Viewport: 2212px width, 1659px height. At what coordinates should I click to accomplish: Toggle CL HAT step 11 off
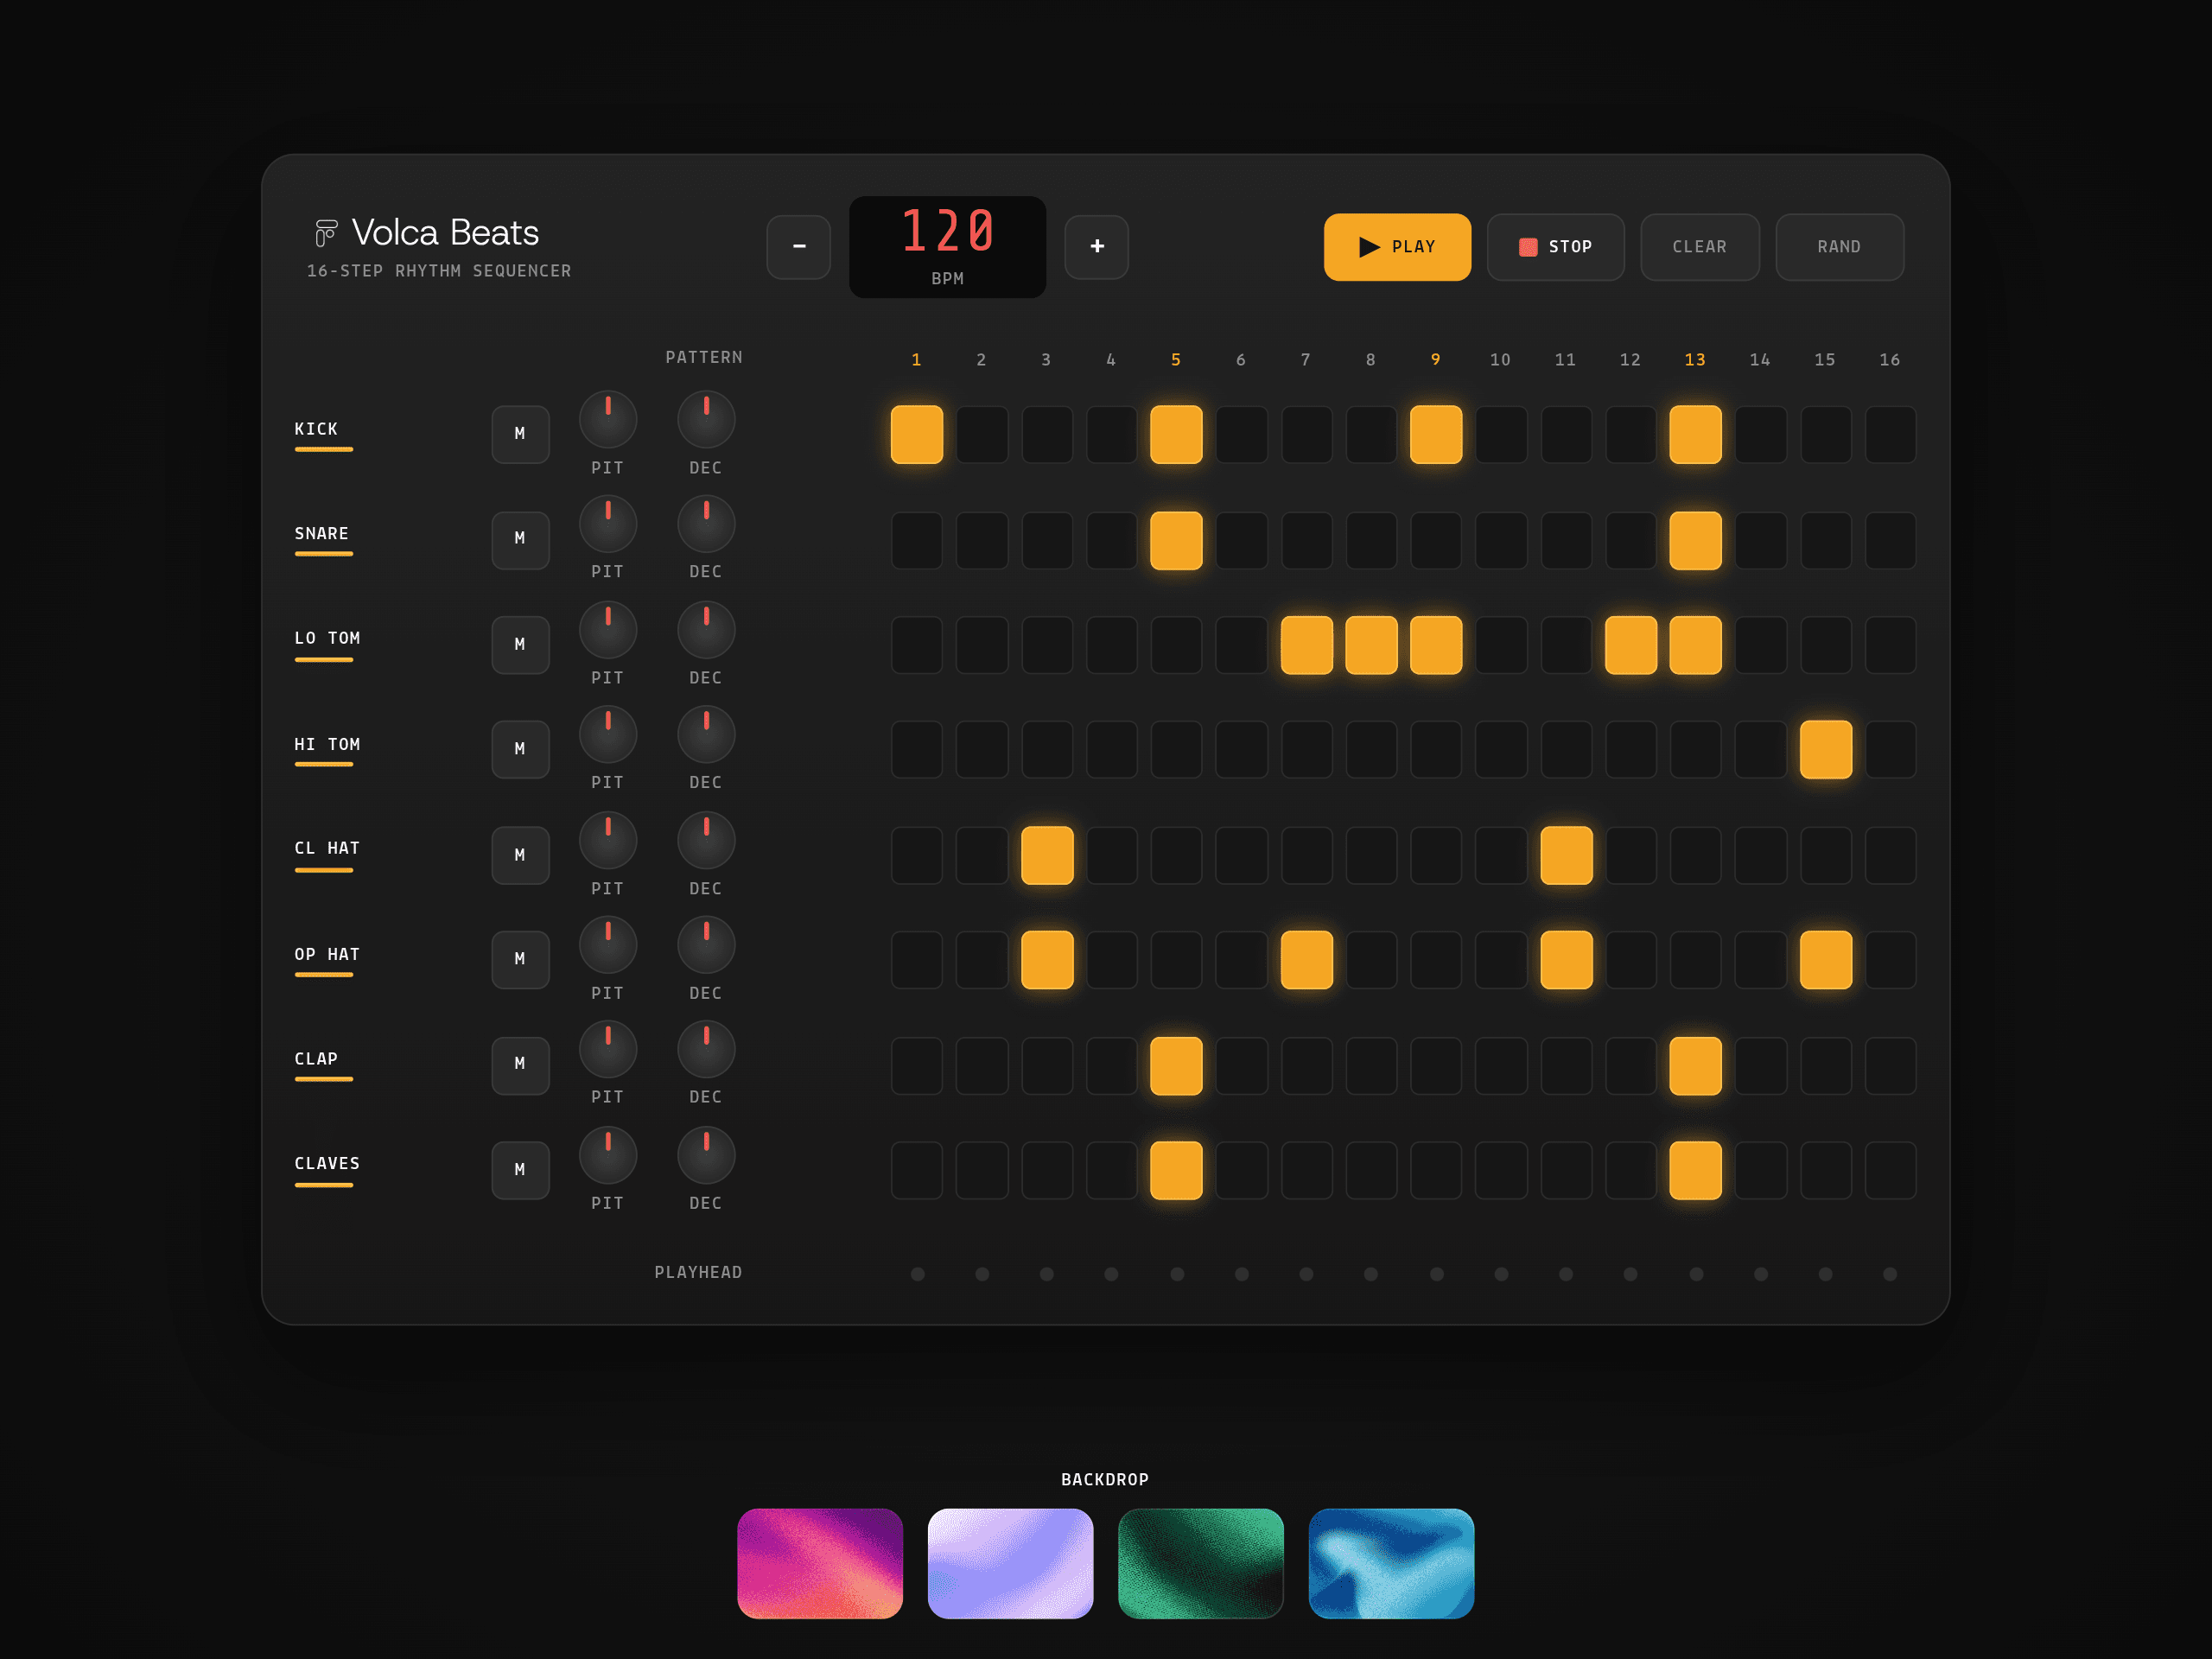coord(1566,856)
